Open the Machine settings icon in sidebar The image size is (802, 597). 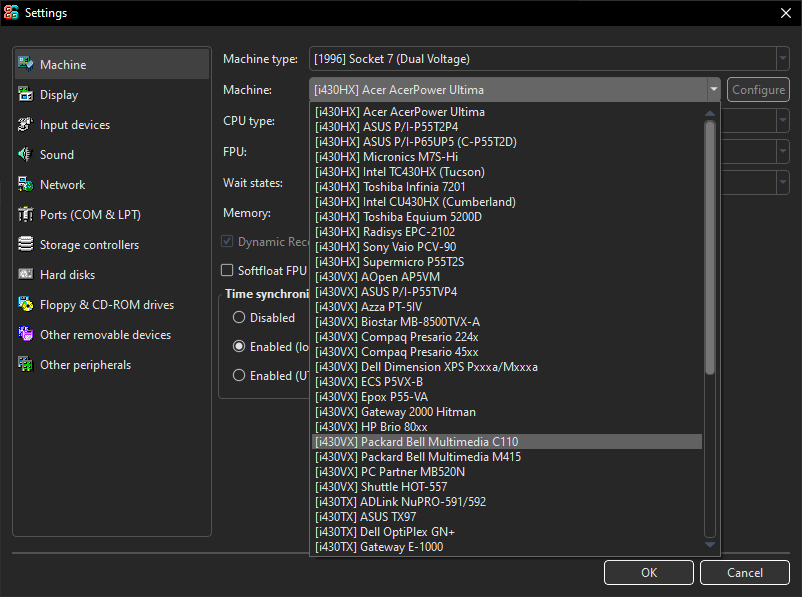coord(26,64)
